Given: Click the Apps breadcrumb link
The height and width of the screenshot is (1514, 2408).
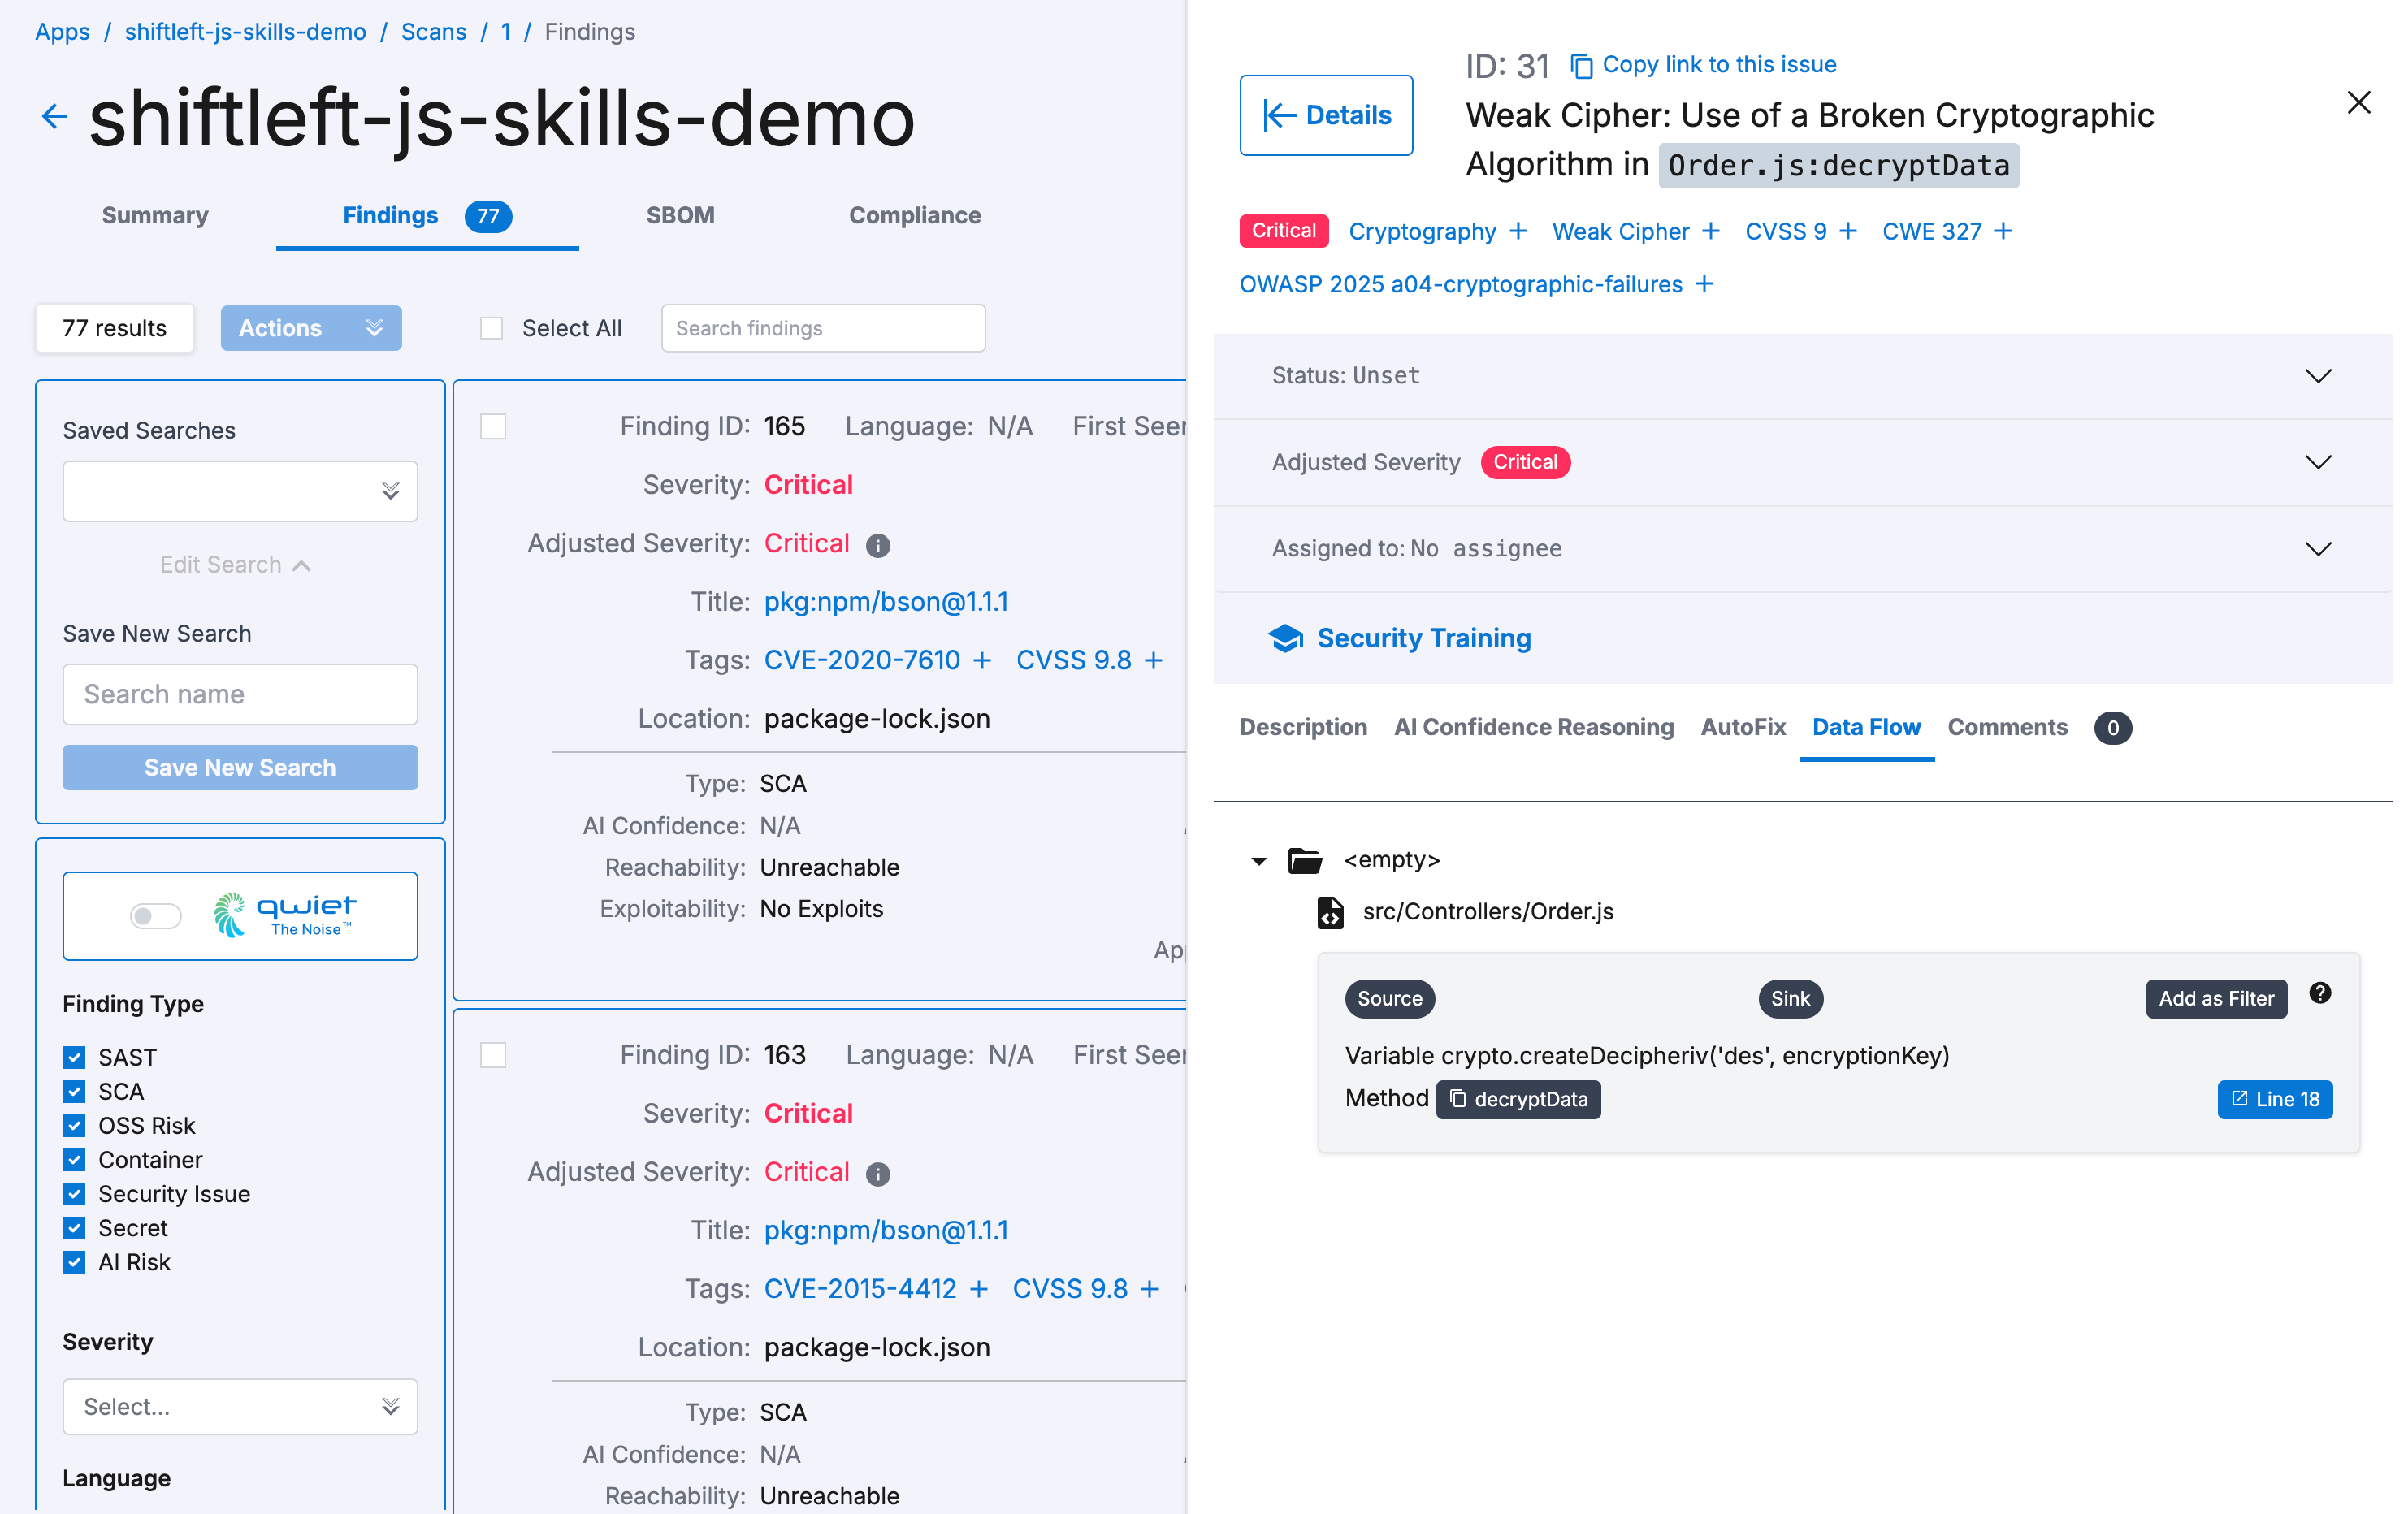Looking at the screenshot, I should click(x=62, y=32).
